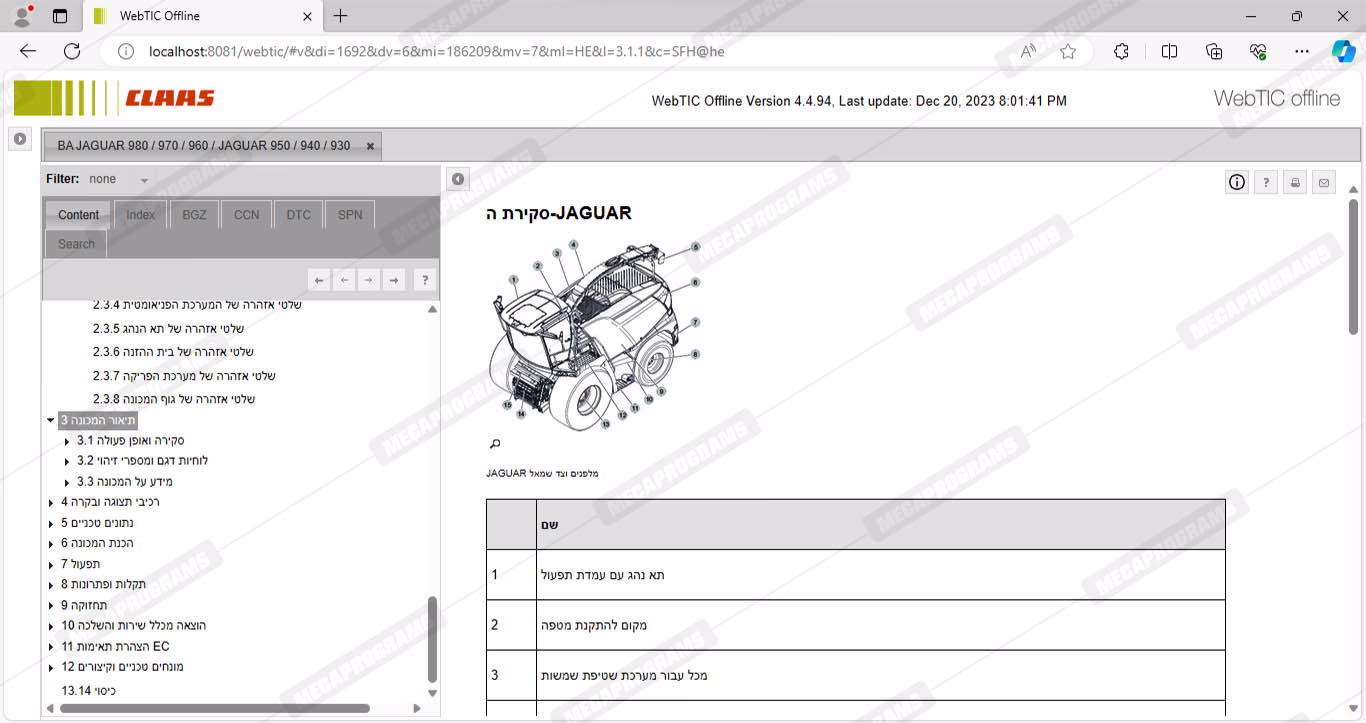Switch to the Index tab
The width and height of the screenshot is (1366, 723).
coord(140,215)
